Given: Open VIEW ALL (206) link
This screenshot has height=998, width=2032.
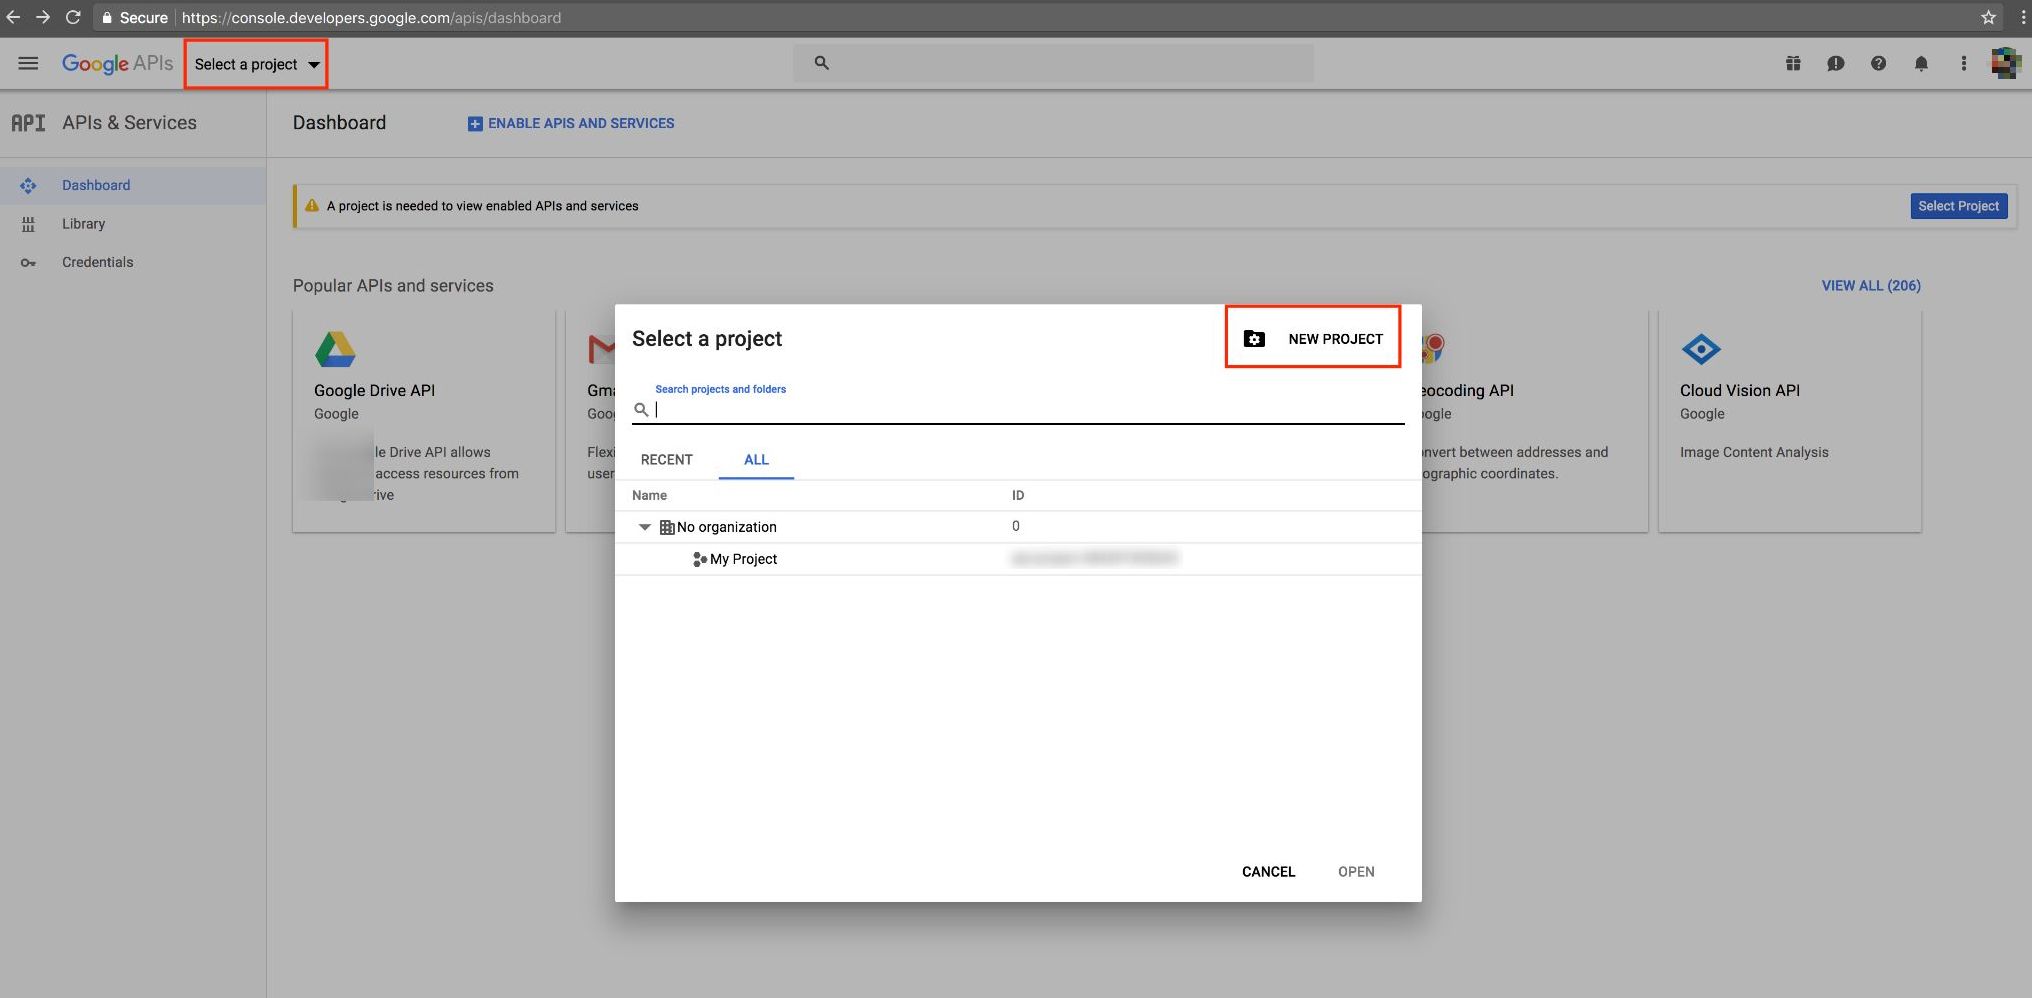Looking at the screenshot, I should coord(1871,285).
